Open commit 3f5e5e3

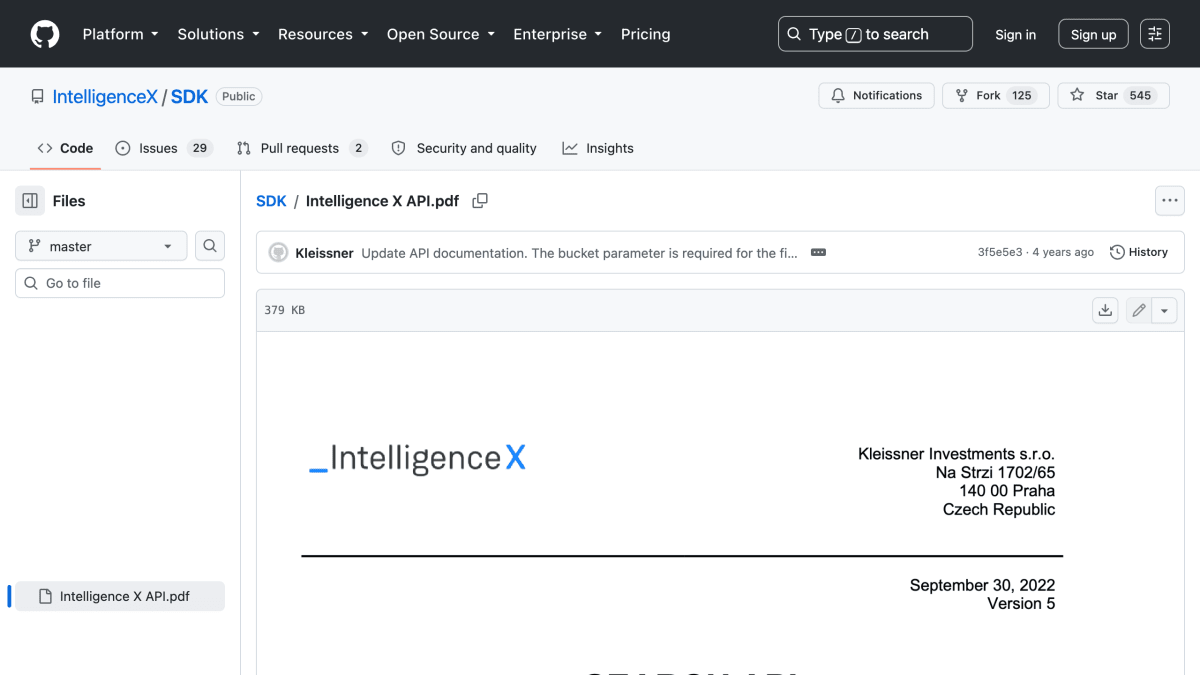pyautogui.click(x=1000, y=253)
